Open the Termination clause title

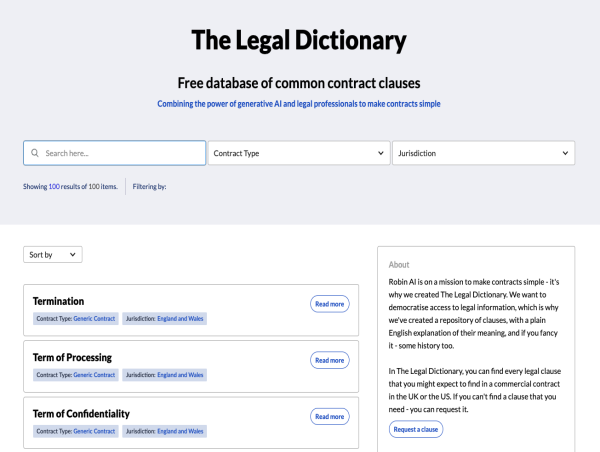click(x=58, y=301)
